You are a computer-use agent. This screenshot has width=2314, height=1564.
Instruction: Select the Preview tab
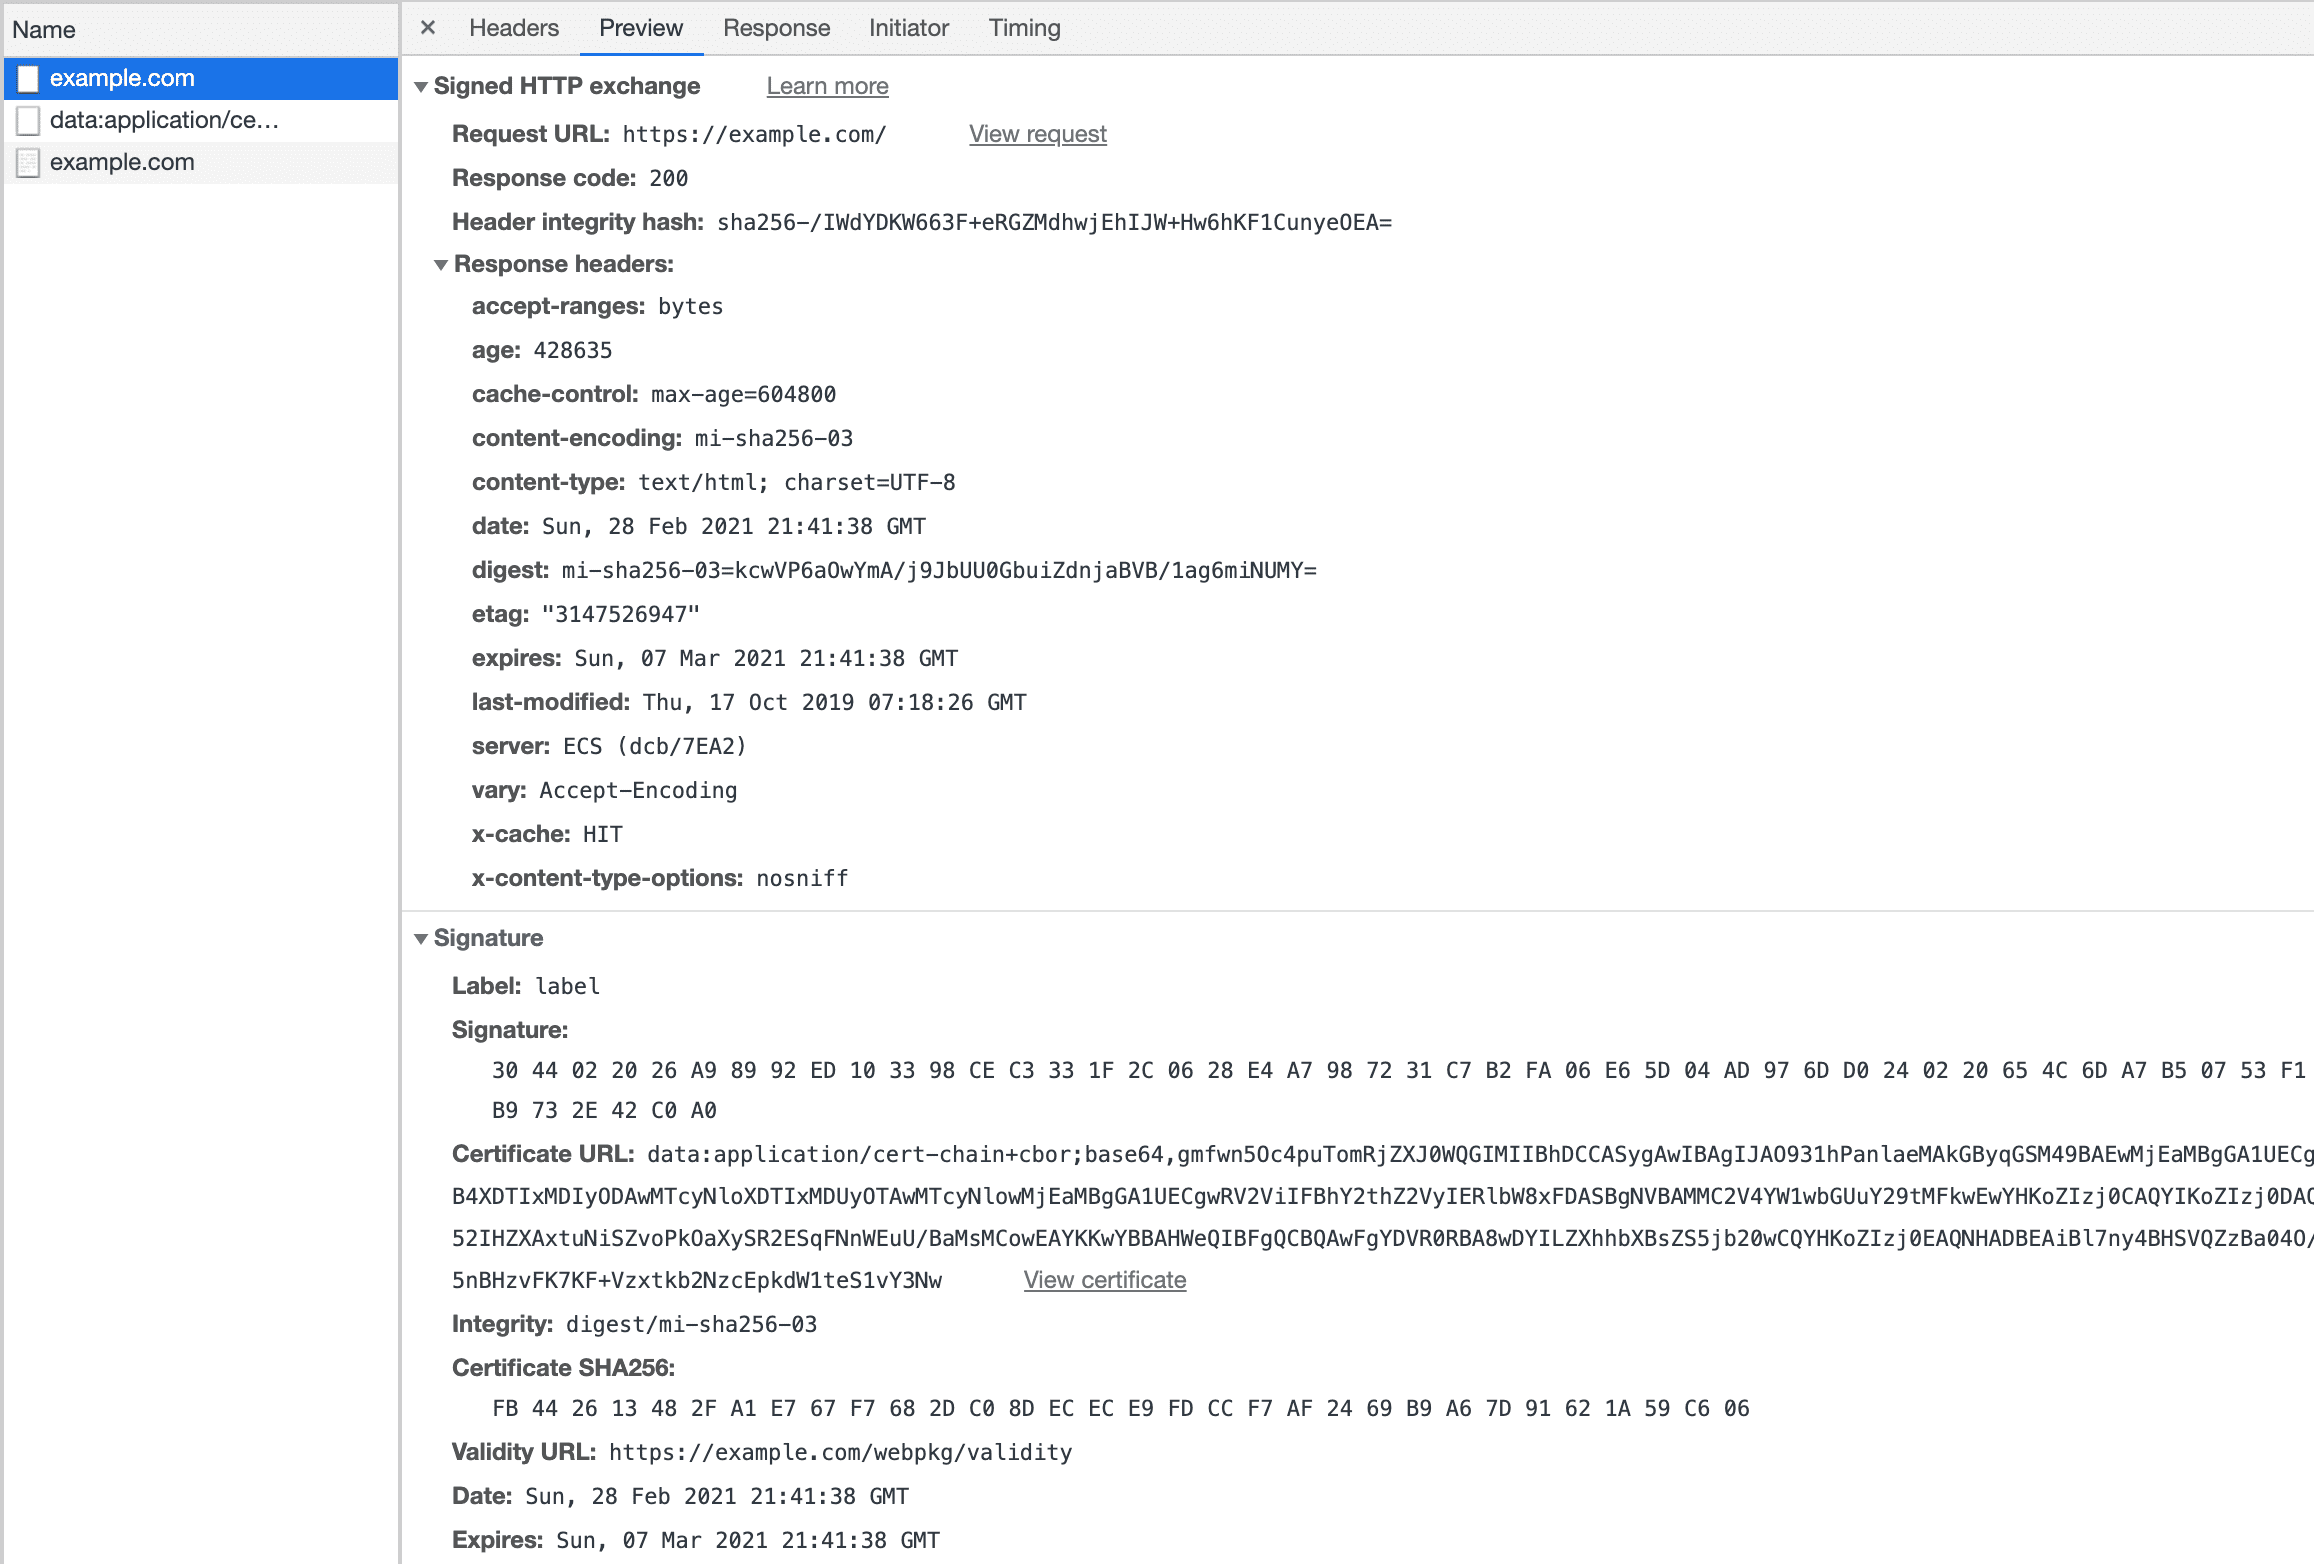pos(639,28)
